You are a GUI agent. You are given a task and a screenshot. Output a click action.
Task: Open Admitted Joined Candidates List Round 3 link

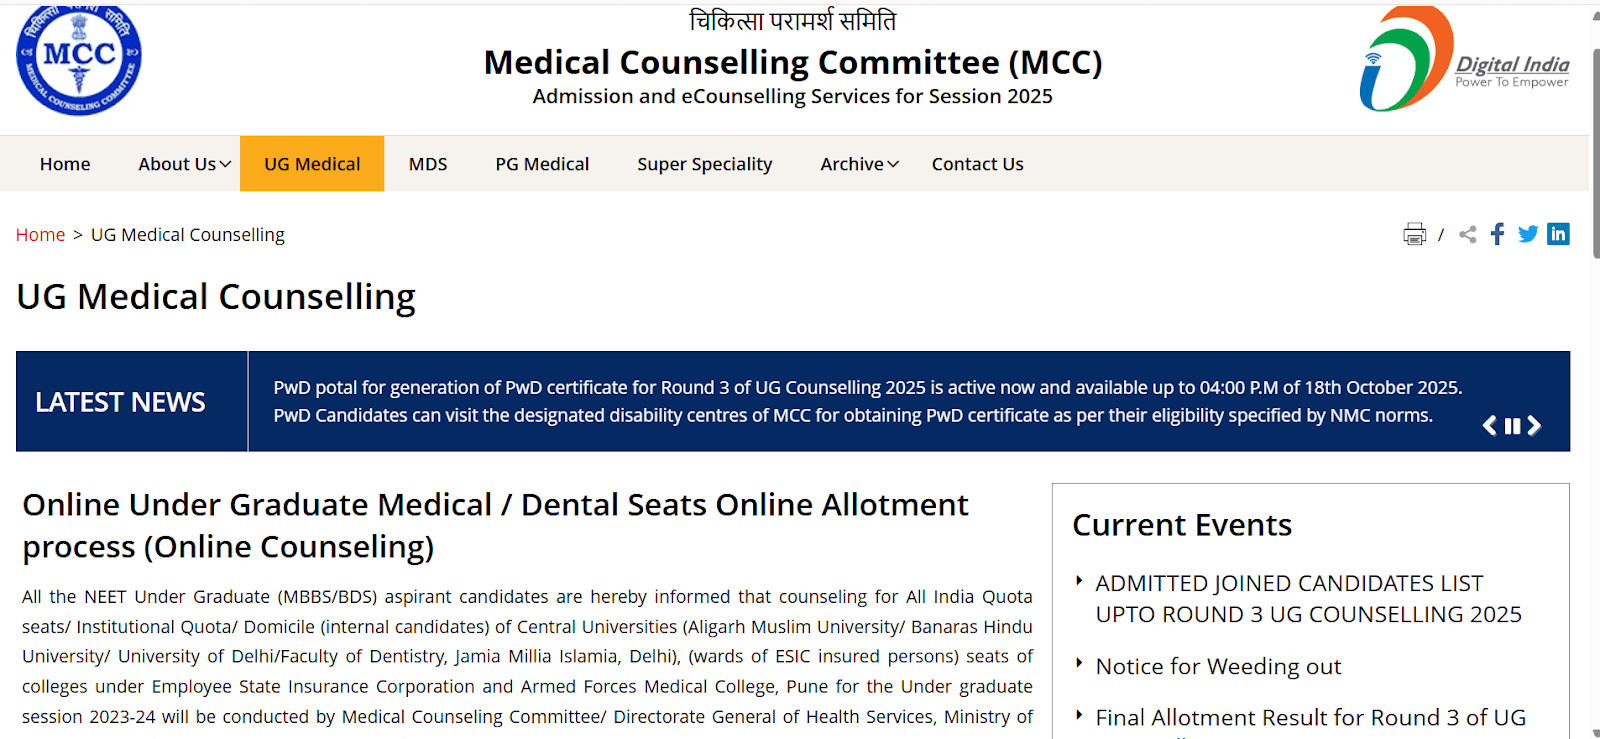(x=1290, y=598)
